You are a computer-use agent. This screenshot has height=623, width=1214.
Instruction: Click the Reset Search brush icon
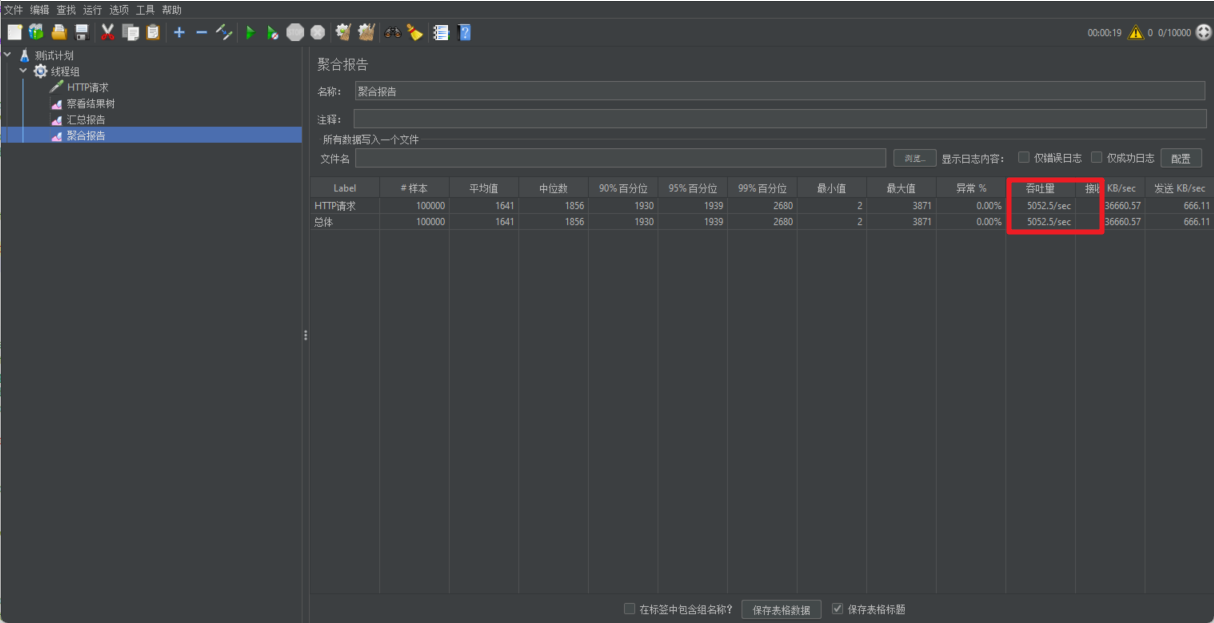[x=414, y=32]
